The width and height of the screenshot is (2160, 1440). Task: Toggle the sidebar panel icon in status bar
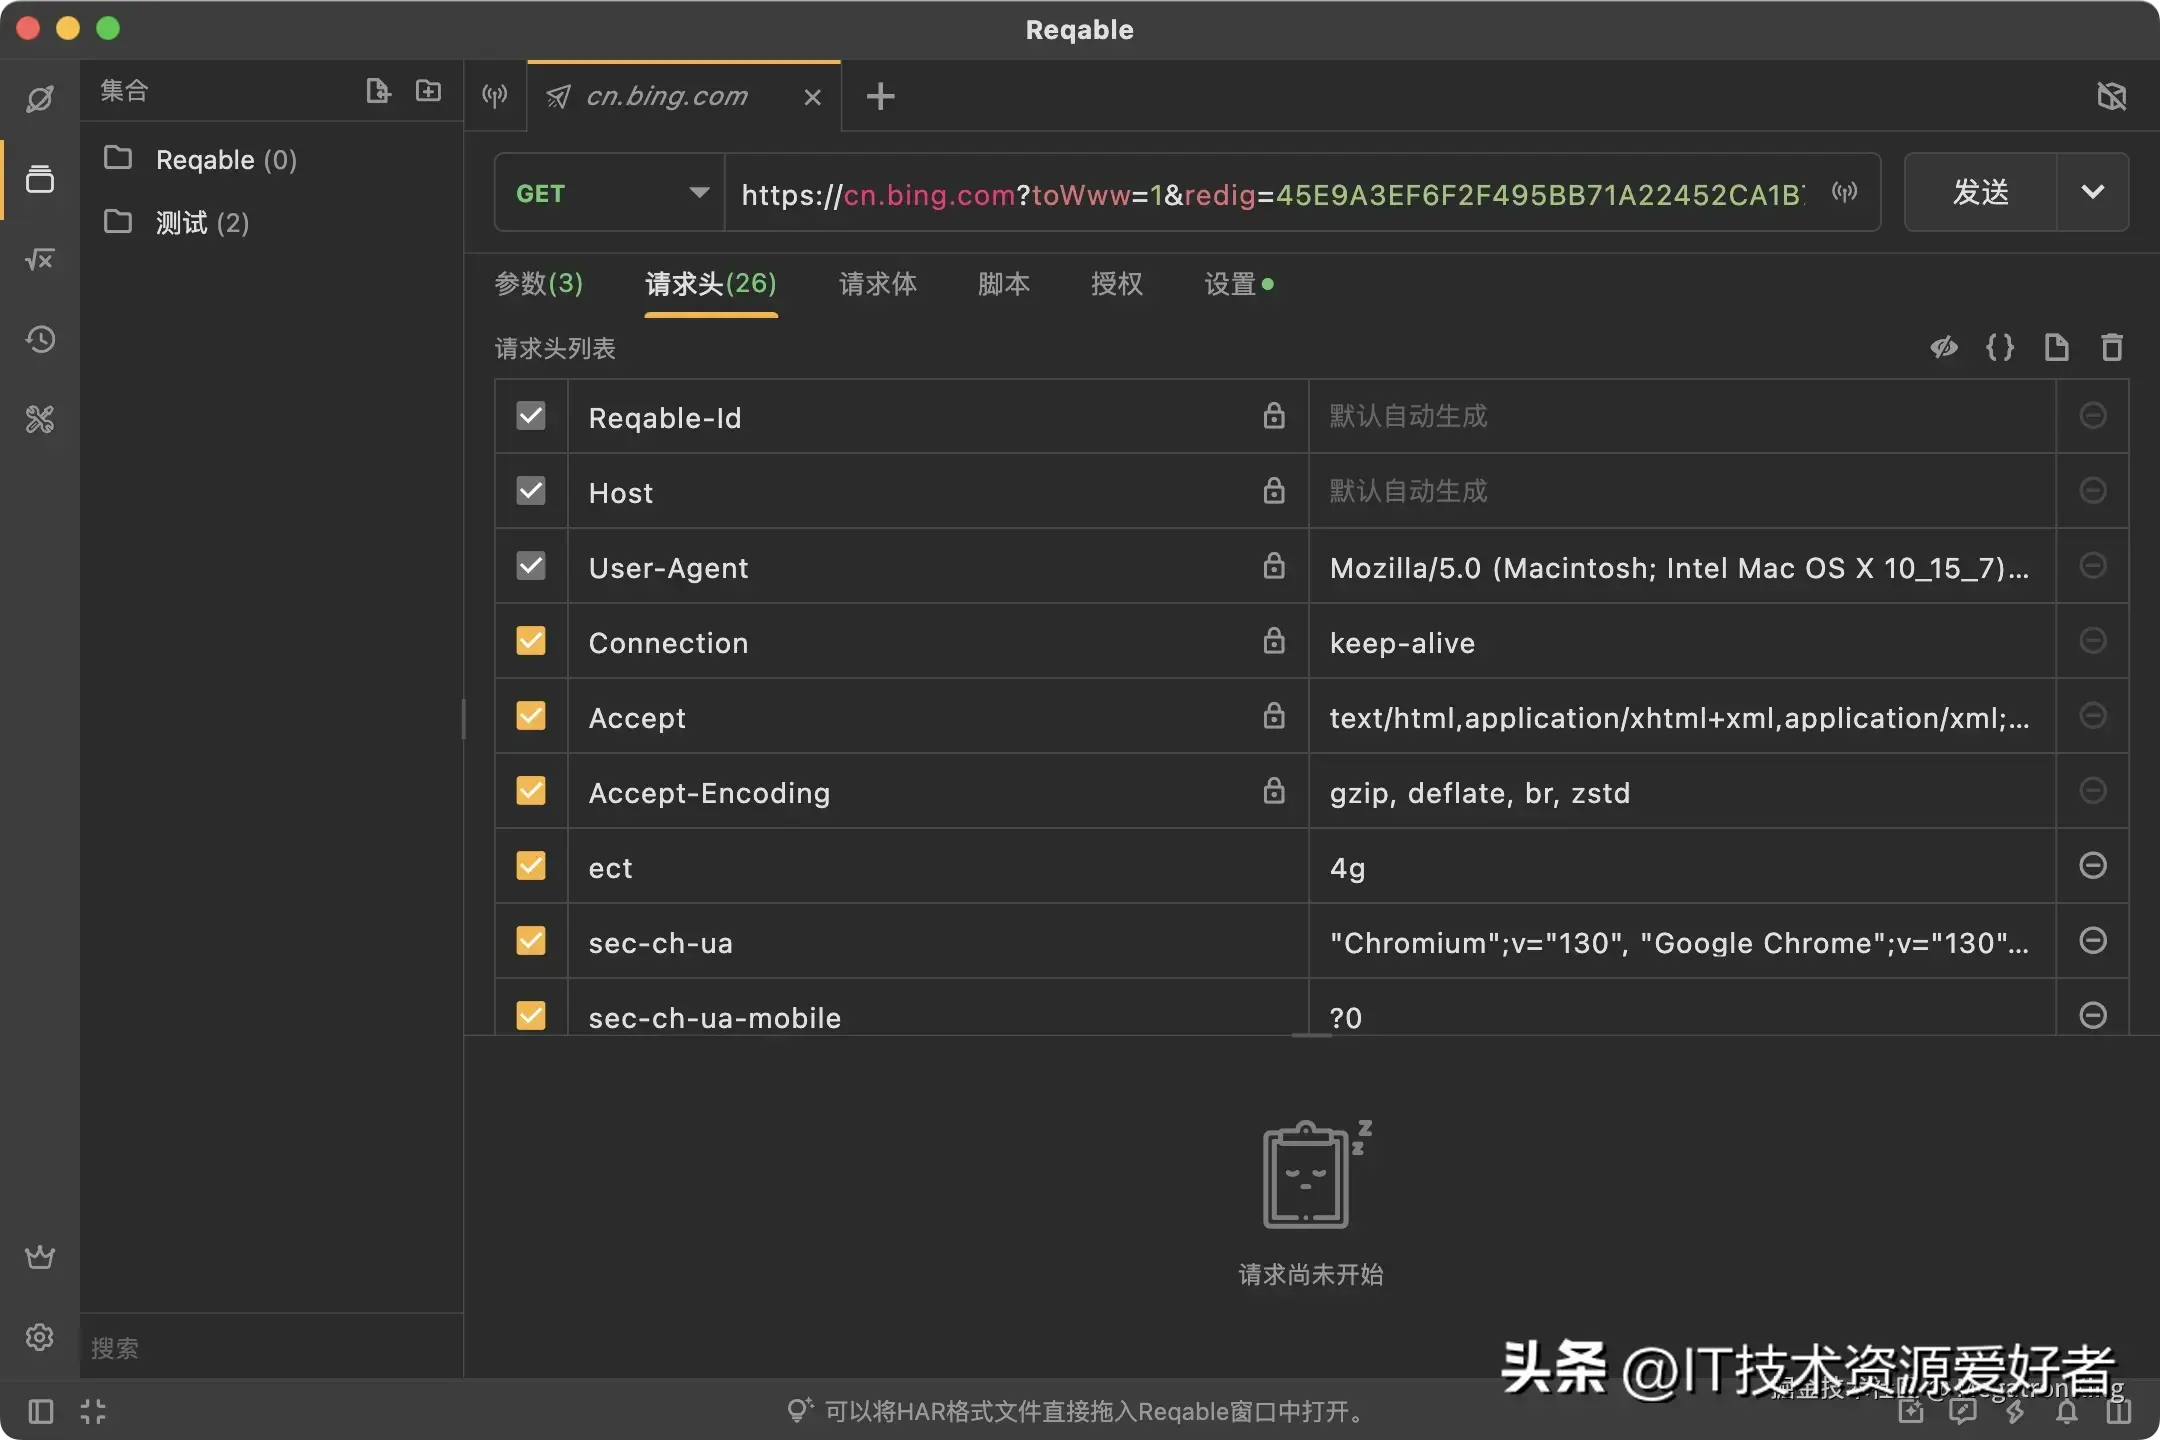[40, 1411]
